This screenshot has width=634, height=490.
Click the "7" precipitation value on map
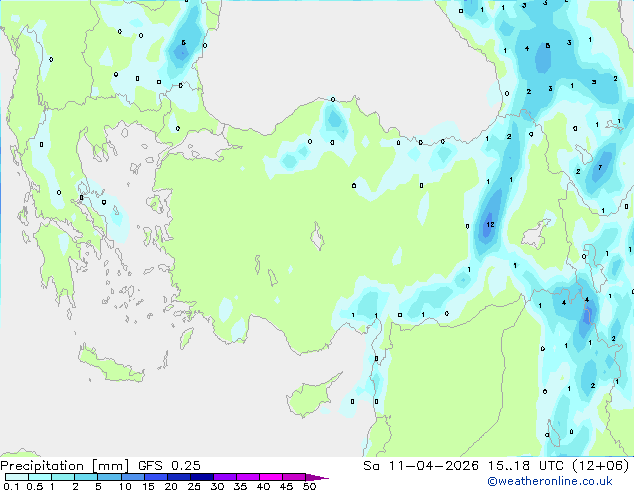pos(600,167)
